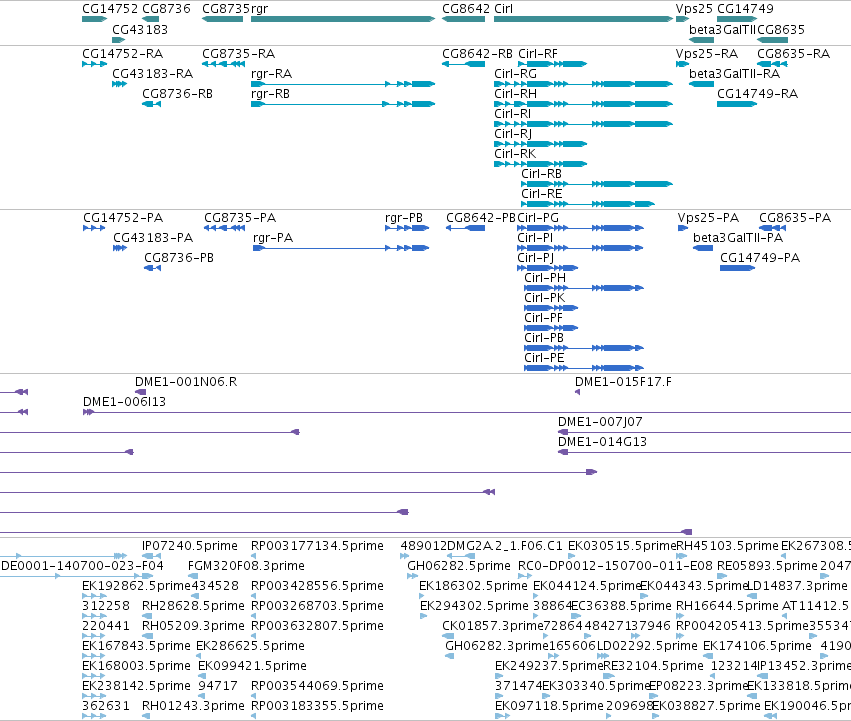This screenshot has width=851, height=721.
Task: Select the Cirl-RB transcript label
Action: click(541, 174)
